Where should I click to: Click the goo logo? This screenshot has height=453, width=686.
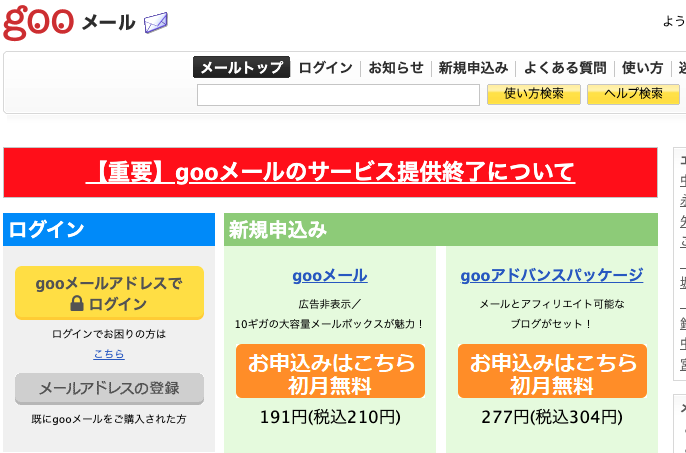click(x=38, y=23)
